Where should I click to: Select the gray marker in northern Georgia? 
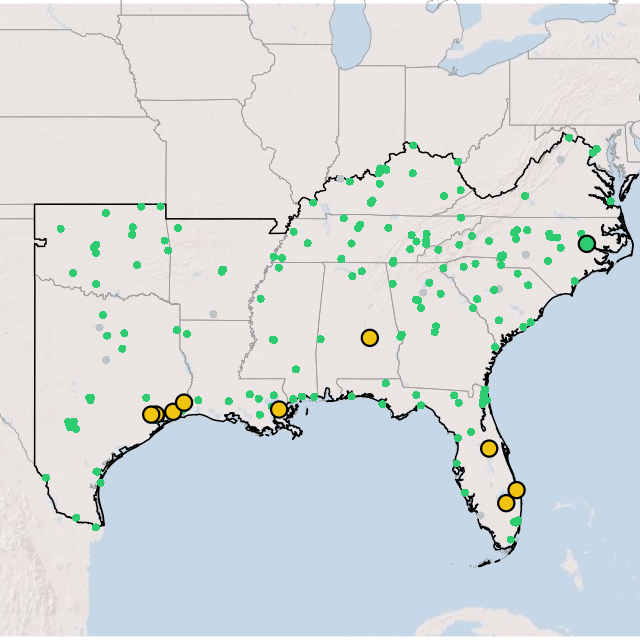423,292
